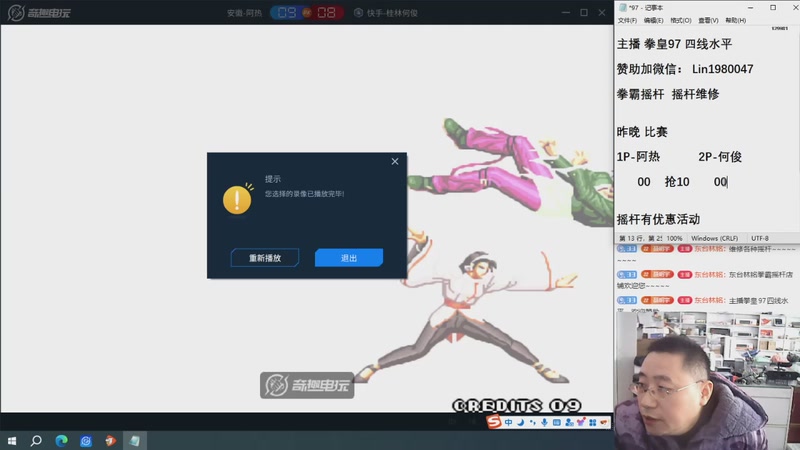Image resolution: width=800 pixels, height=450 pixels.
Task: Click chat message '东台林铭拳霸摇杆店'
Action: coord(761,274)
